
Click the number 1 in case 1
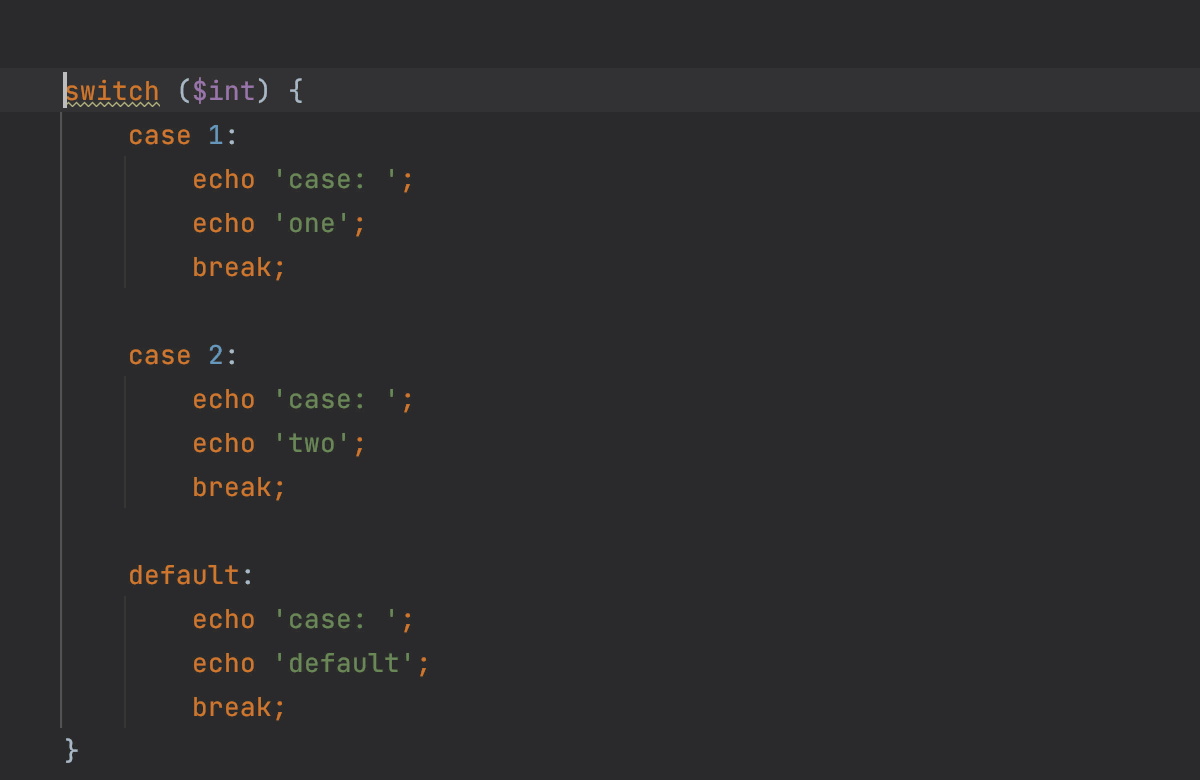(216, 136)
